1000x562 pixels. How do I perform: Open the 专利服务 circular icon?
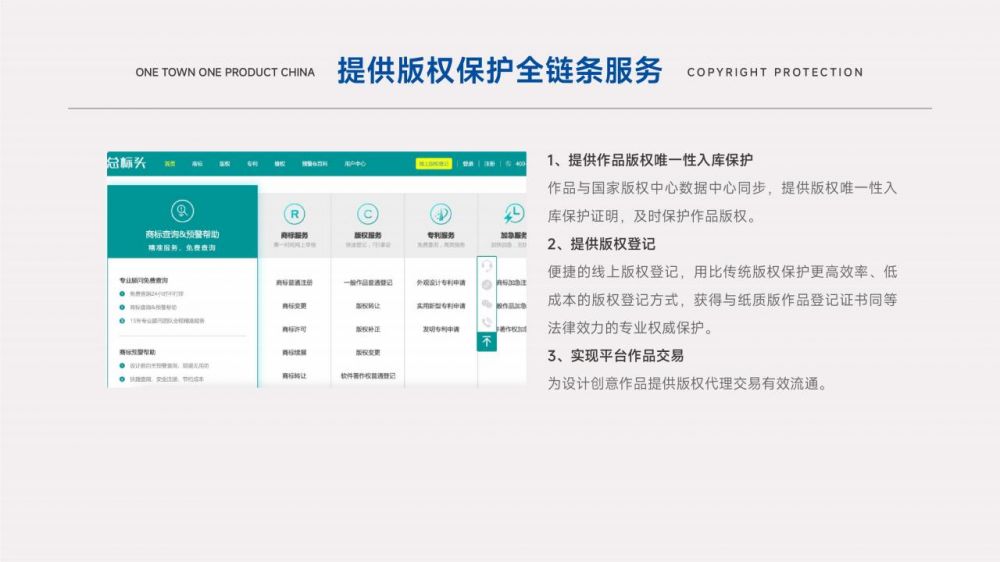coord(441,214)
